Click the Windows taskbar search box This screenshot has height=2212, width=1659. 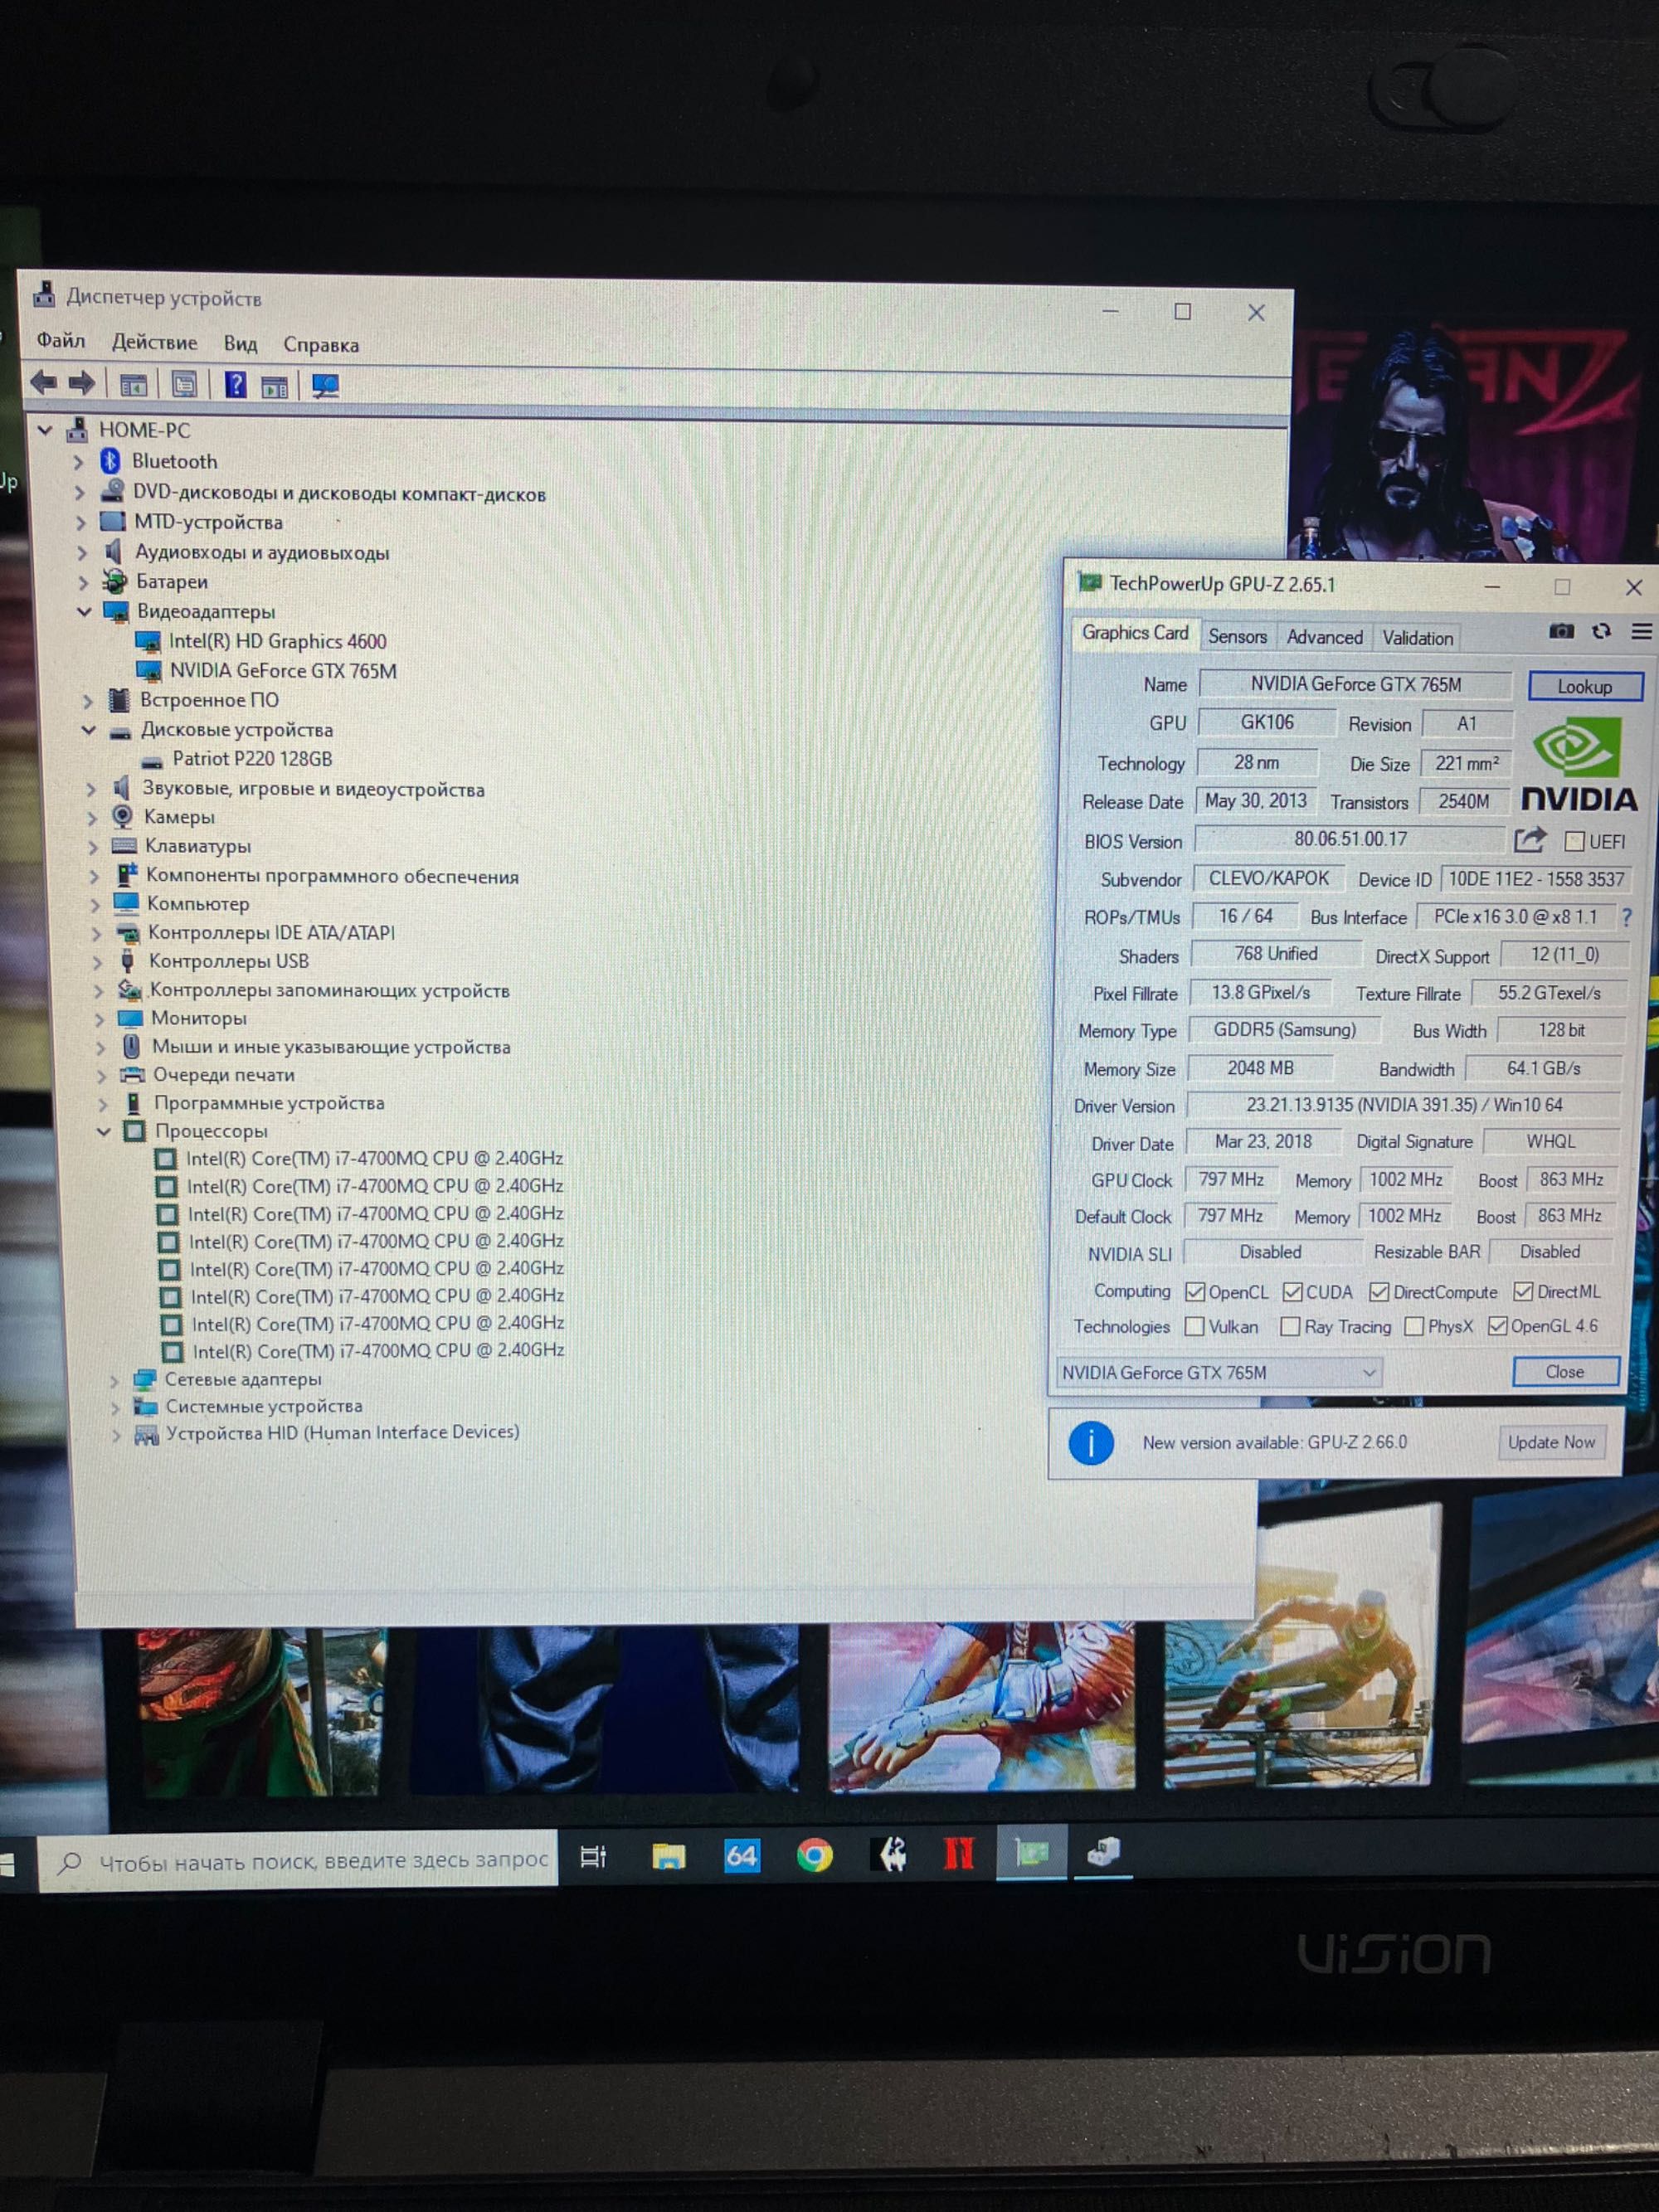tap(298, 1860)
